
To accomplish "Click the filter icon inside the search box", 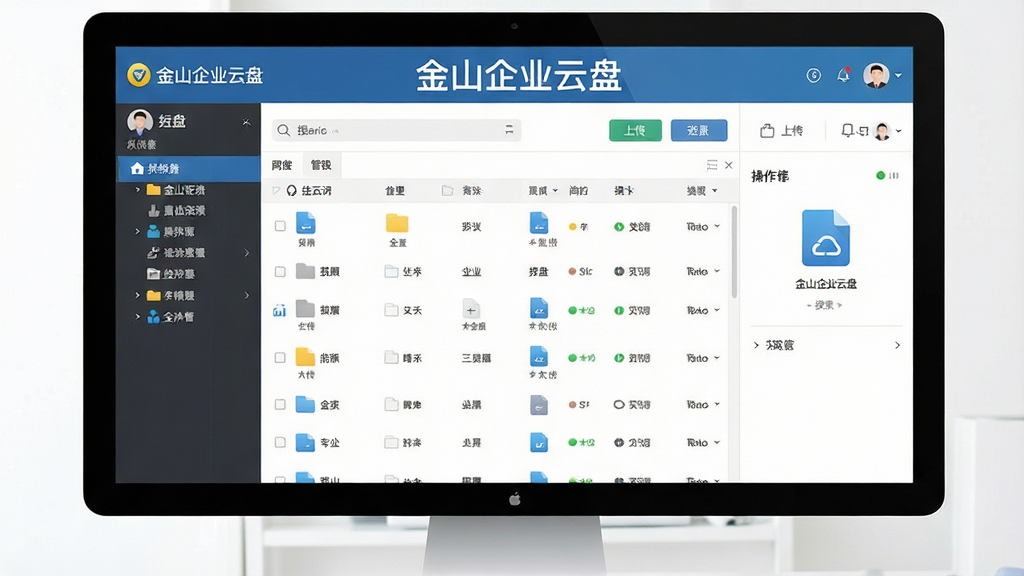I will pyautogui.click(x=509, y=130).
